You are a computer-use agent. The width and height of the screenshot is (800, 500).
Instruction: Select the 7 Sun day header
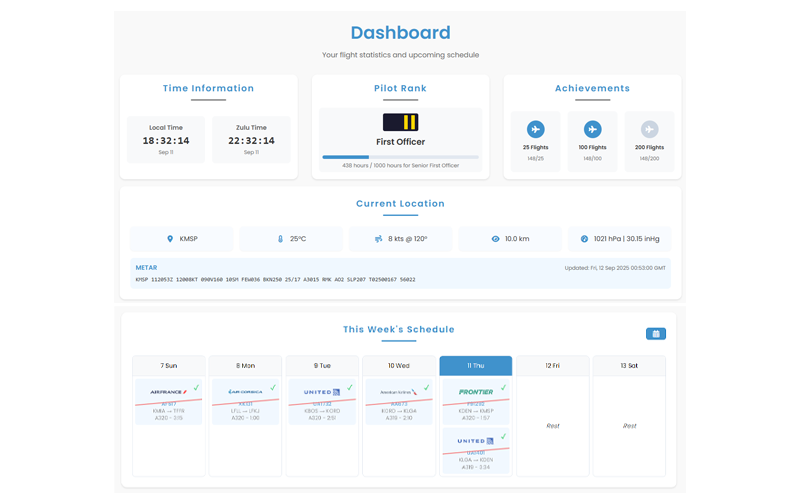(169, 366)
